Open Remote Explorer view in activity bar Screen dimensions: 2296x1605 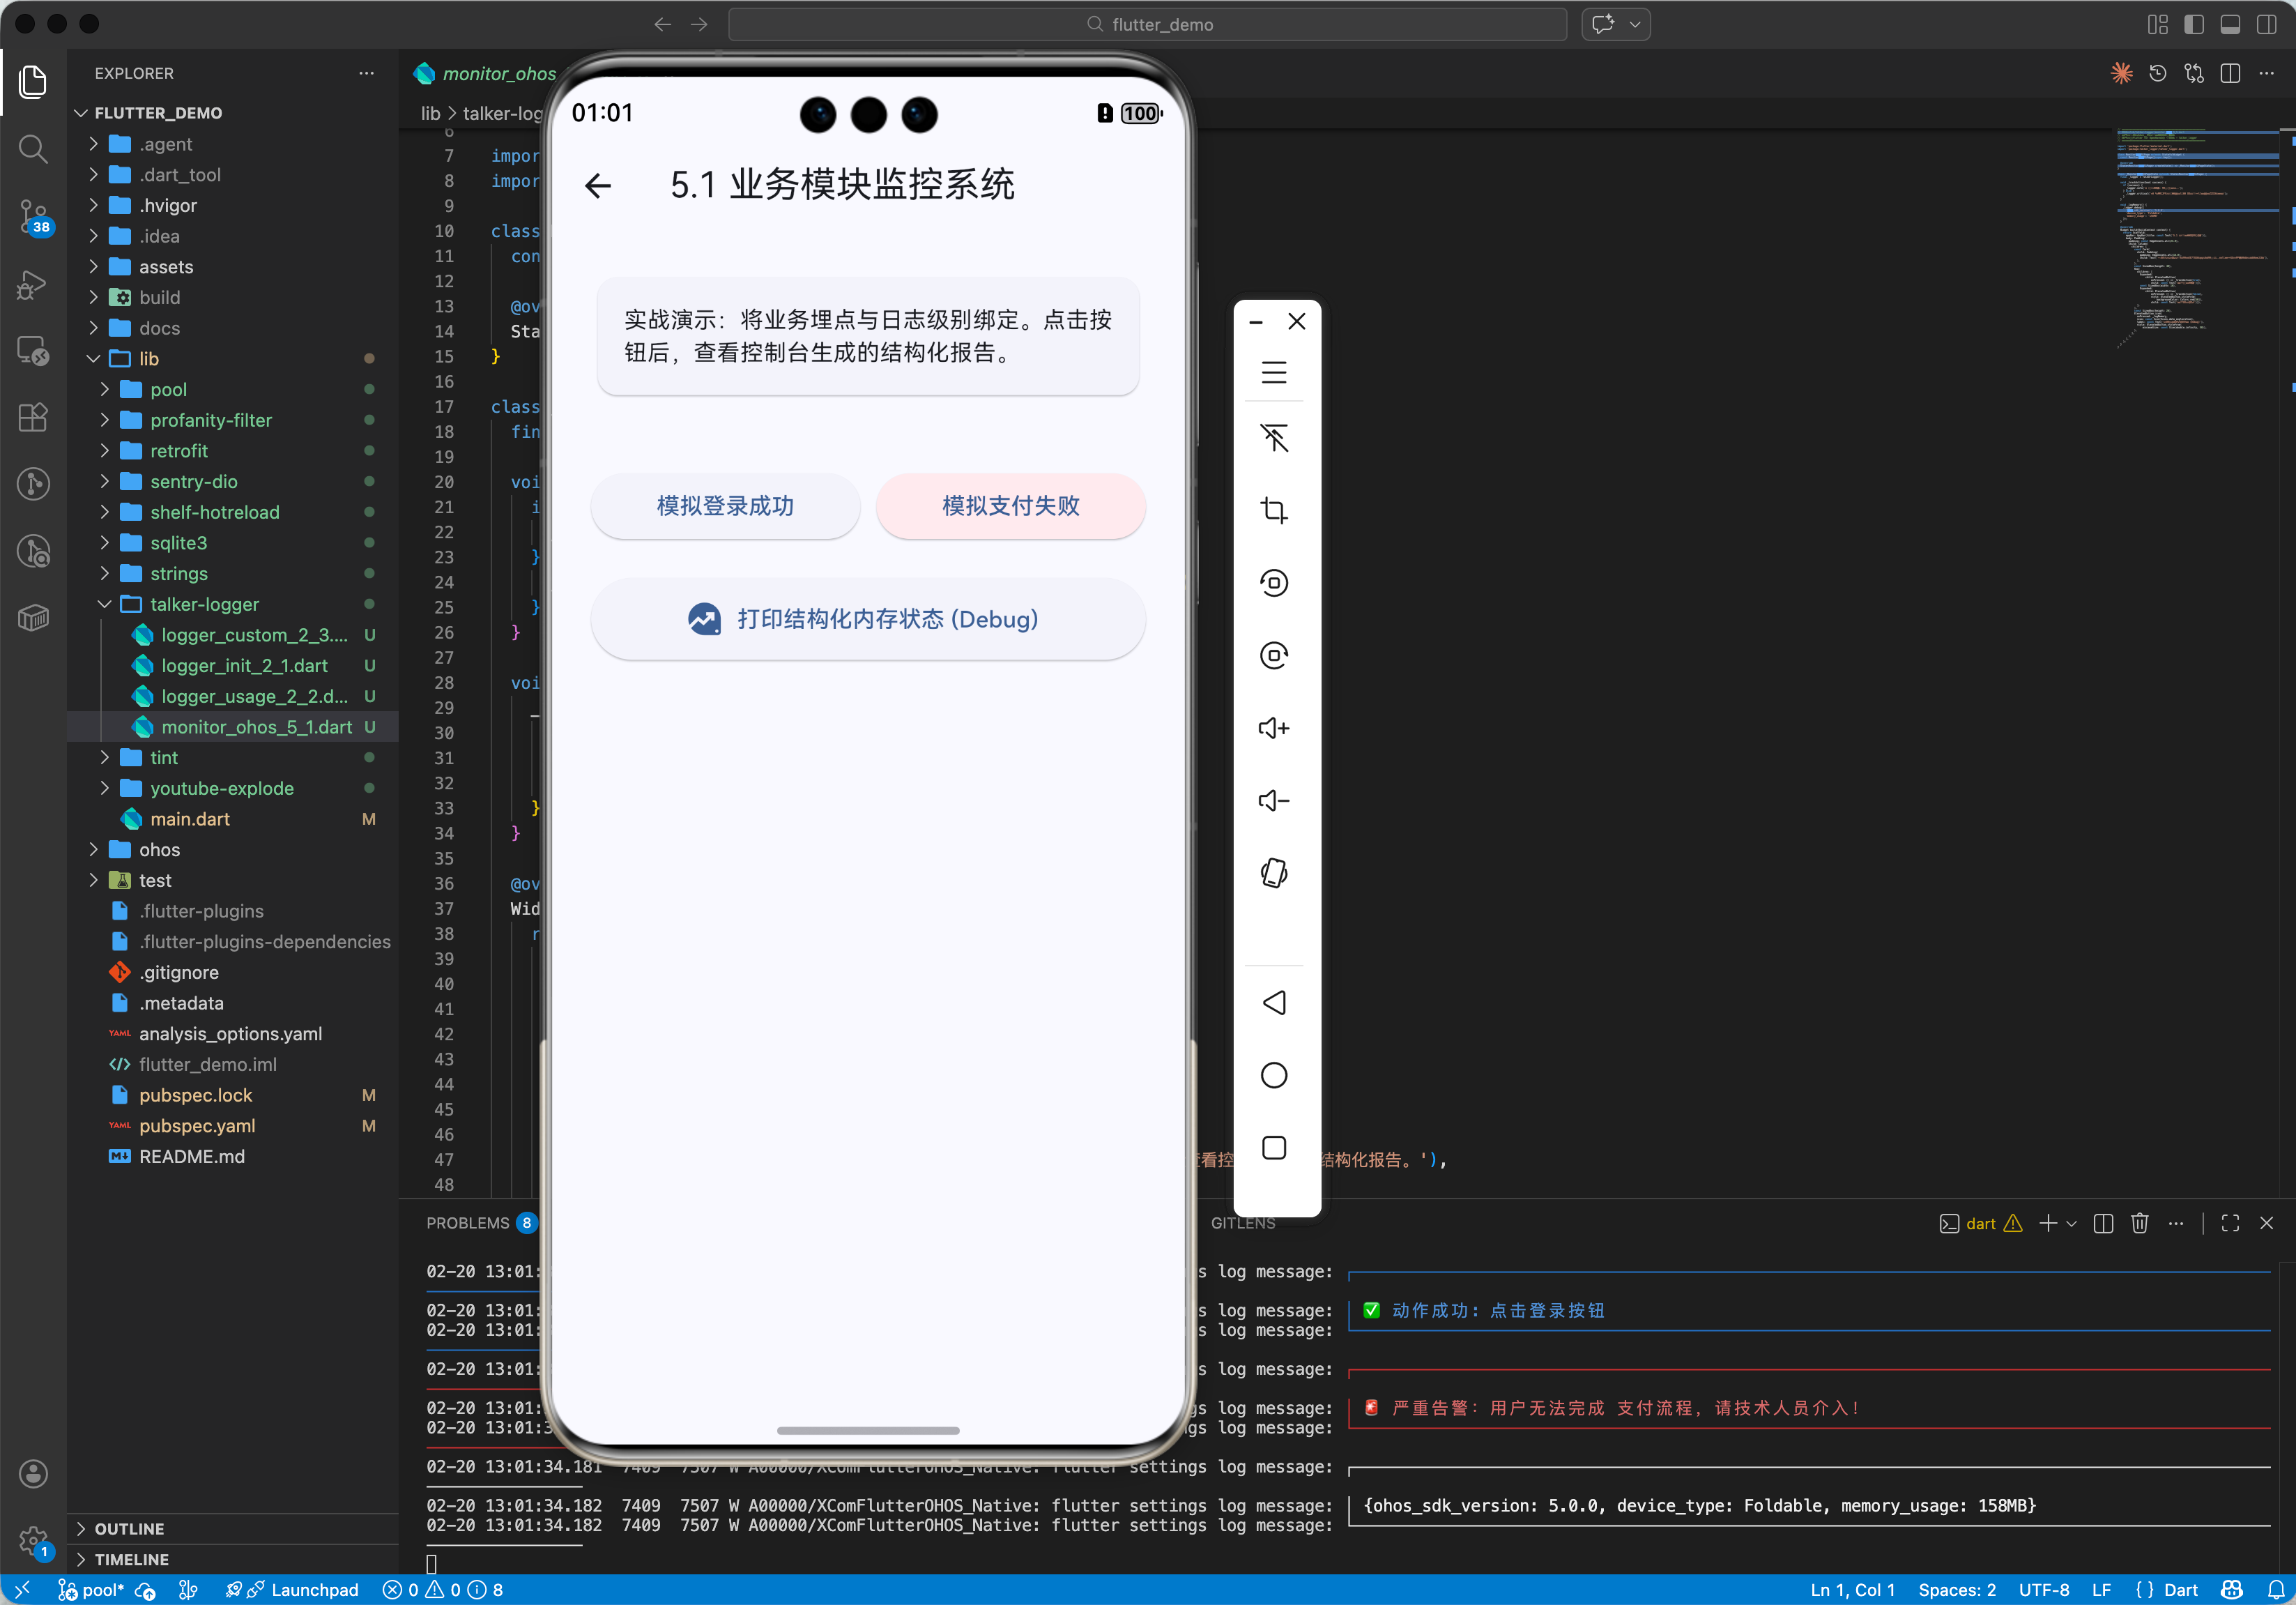[33, 351]
